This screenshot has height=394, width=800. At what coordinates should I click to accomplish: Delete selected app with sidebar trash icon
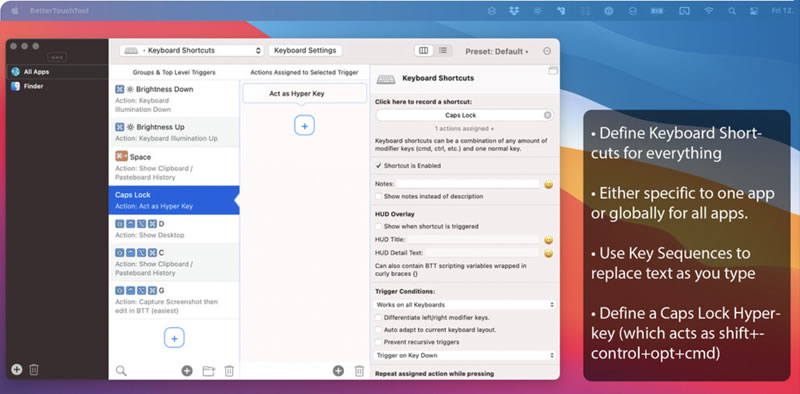pyautogui.click(x=34, y=370)
